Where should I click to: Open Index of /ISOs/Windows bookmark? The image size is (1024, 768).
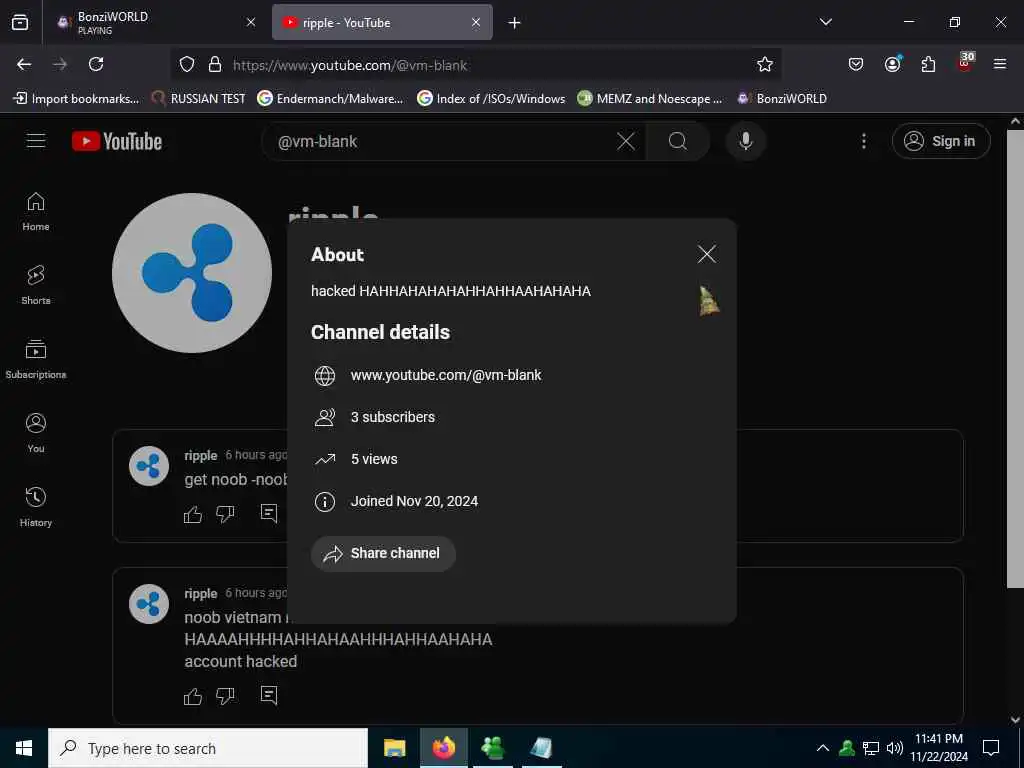[491, 99]
